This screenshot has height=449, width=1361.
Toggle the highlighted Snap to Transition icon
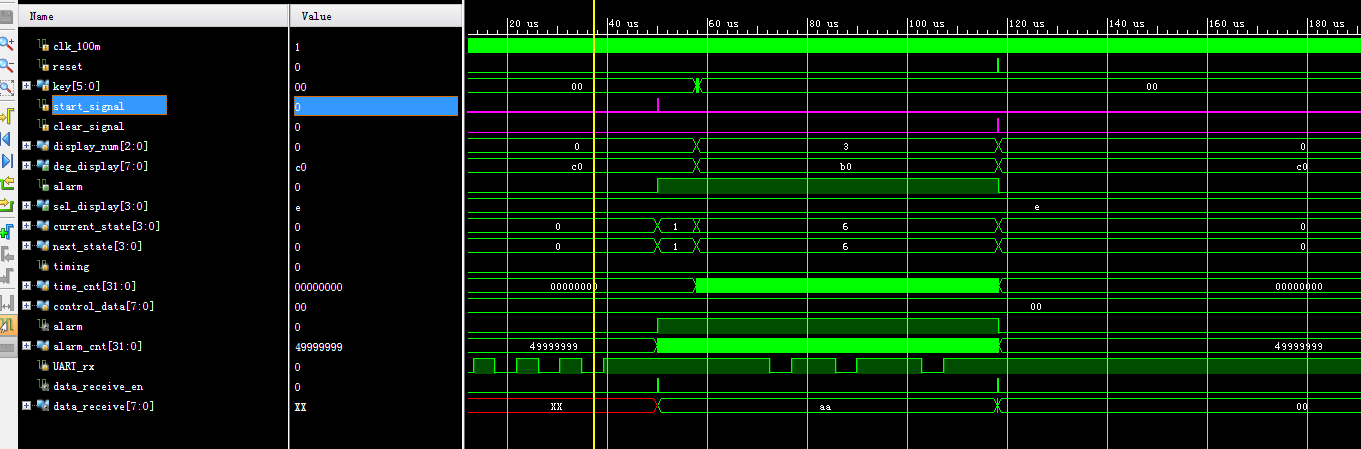coord(6,325)
